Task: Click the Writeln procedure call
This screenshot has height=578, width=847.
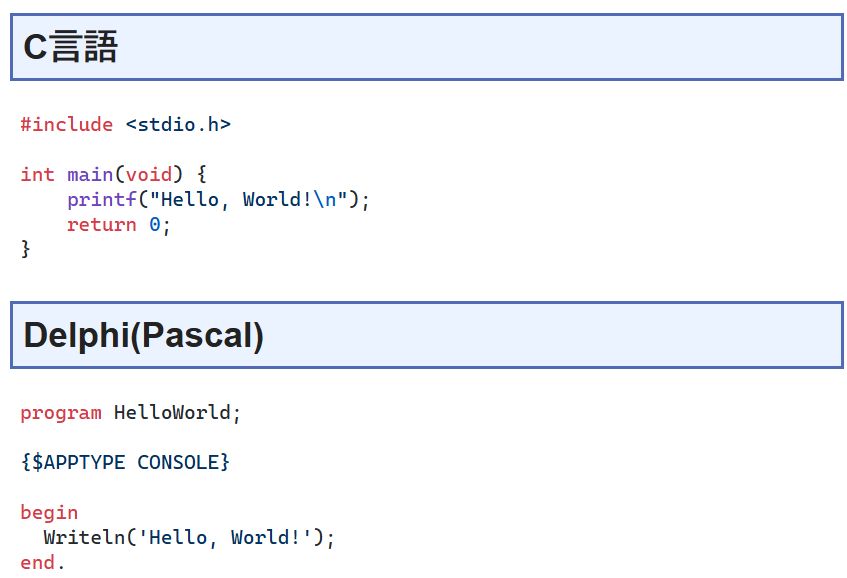Action: [84, 538]
